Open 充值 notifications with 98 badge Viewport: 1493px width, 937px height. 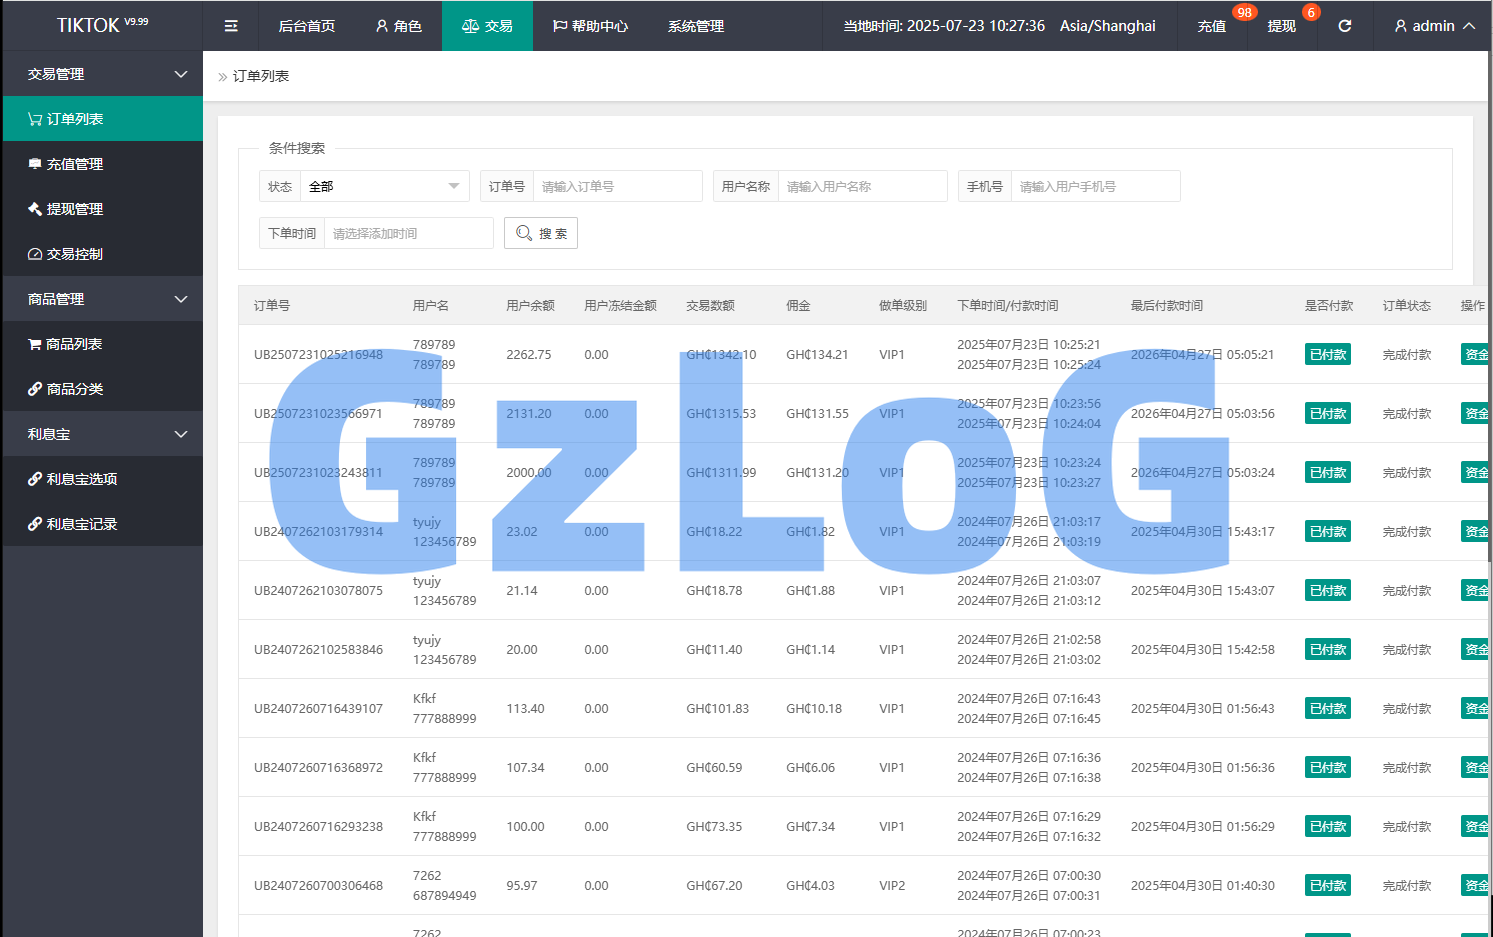click(1212, 26)
